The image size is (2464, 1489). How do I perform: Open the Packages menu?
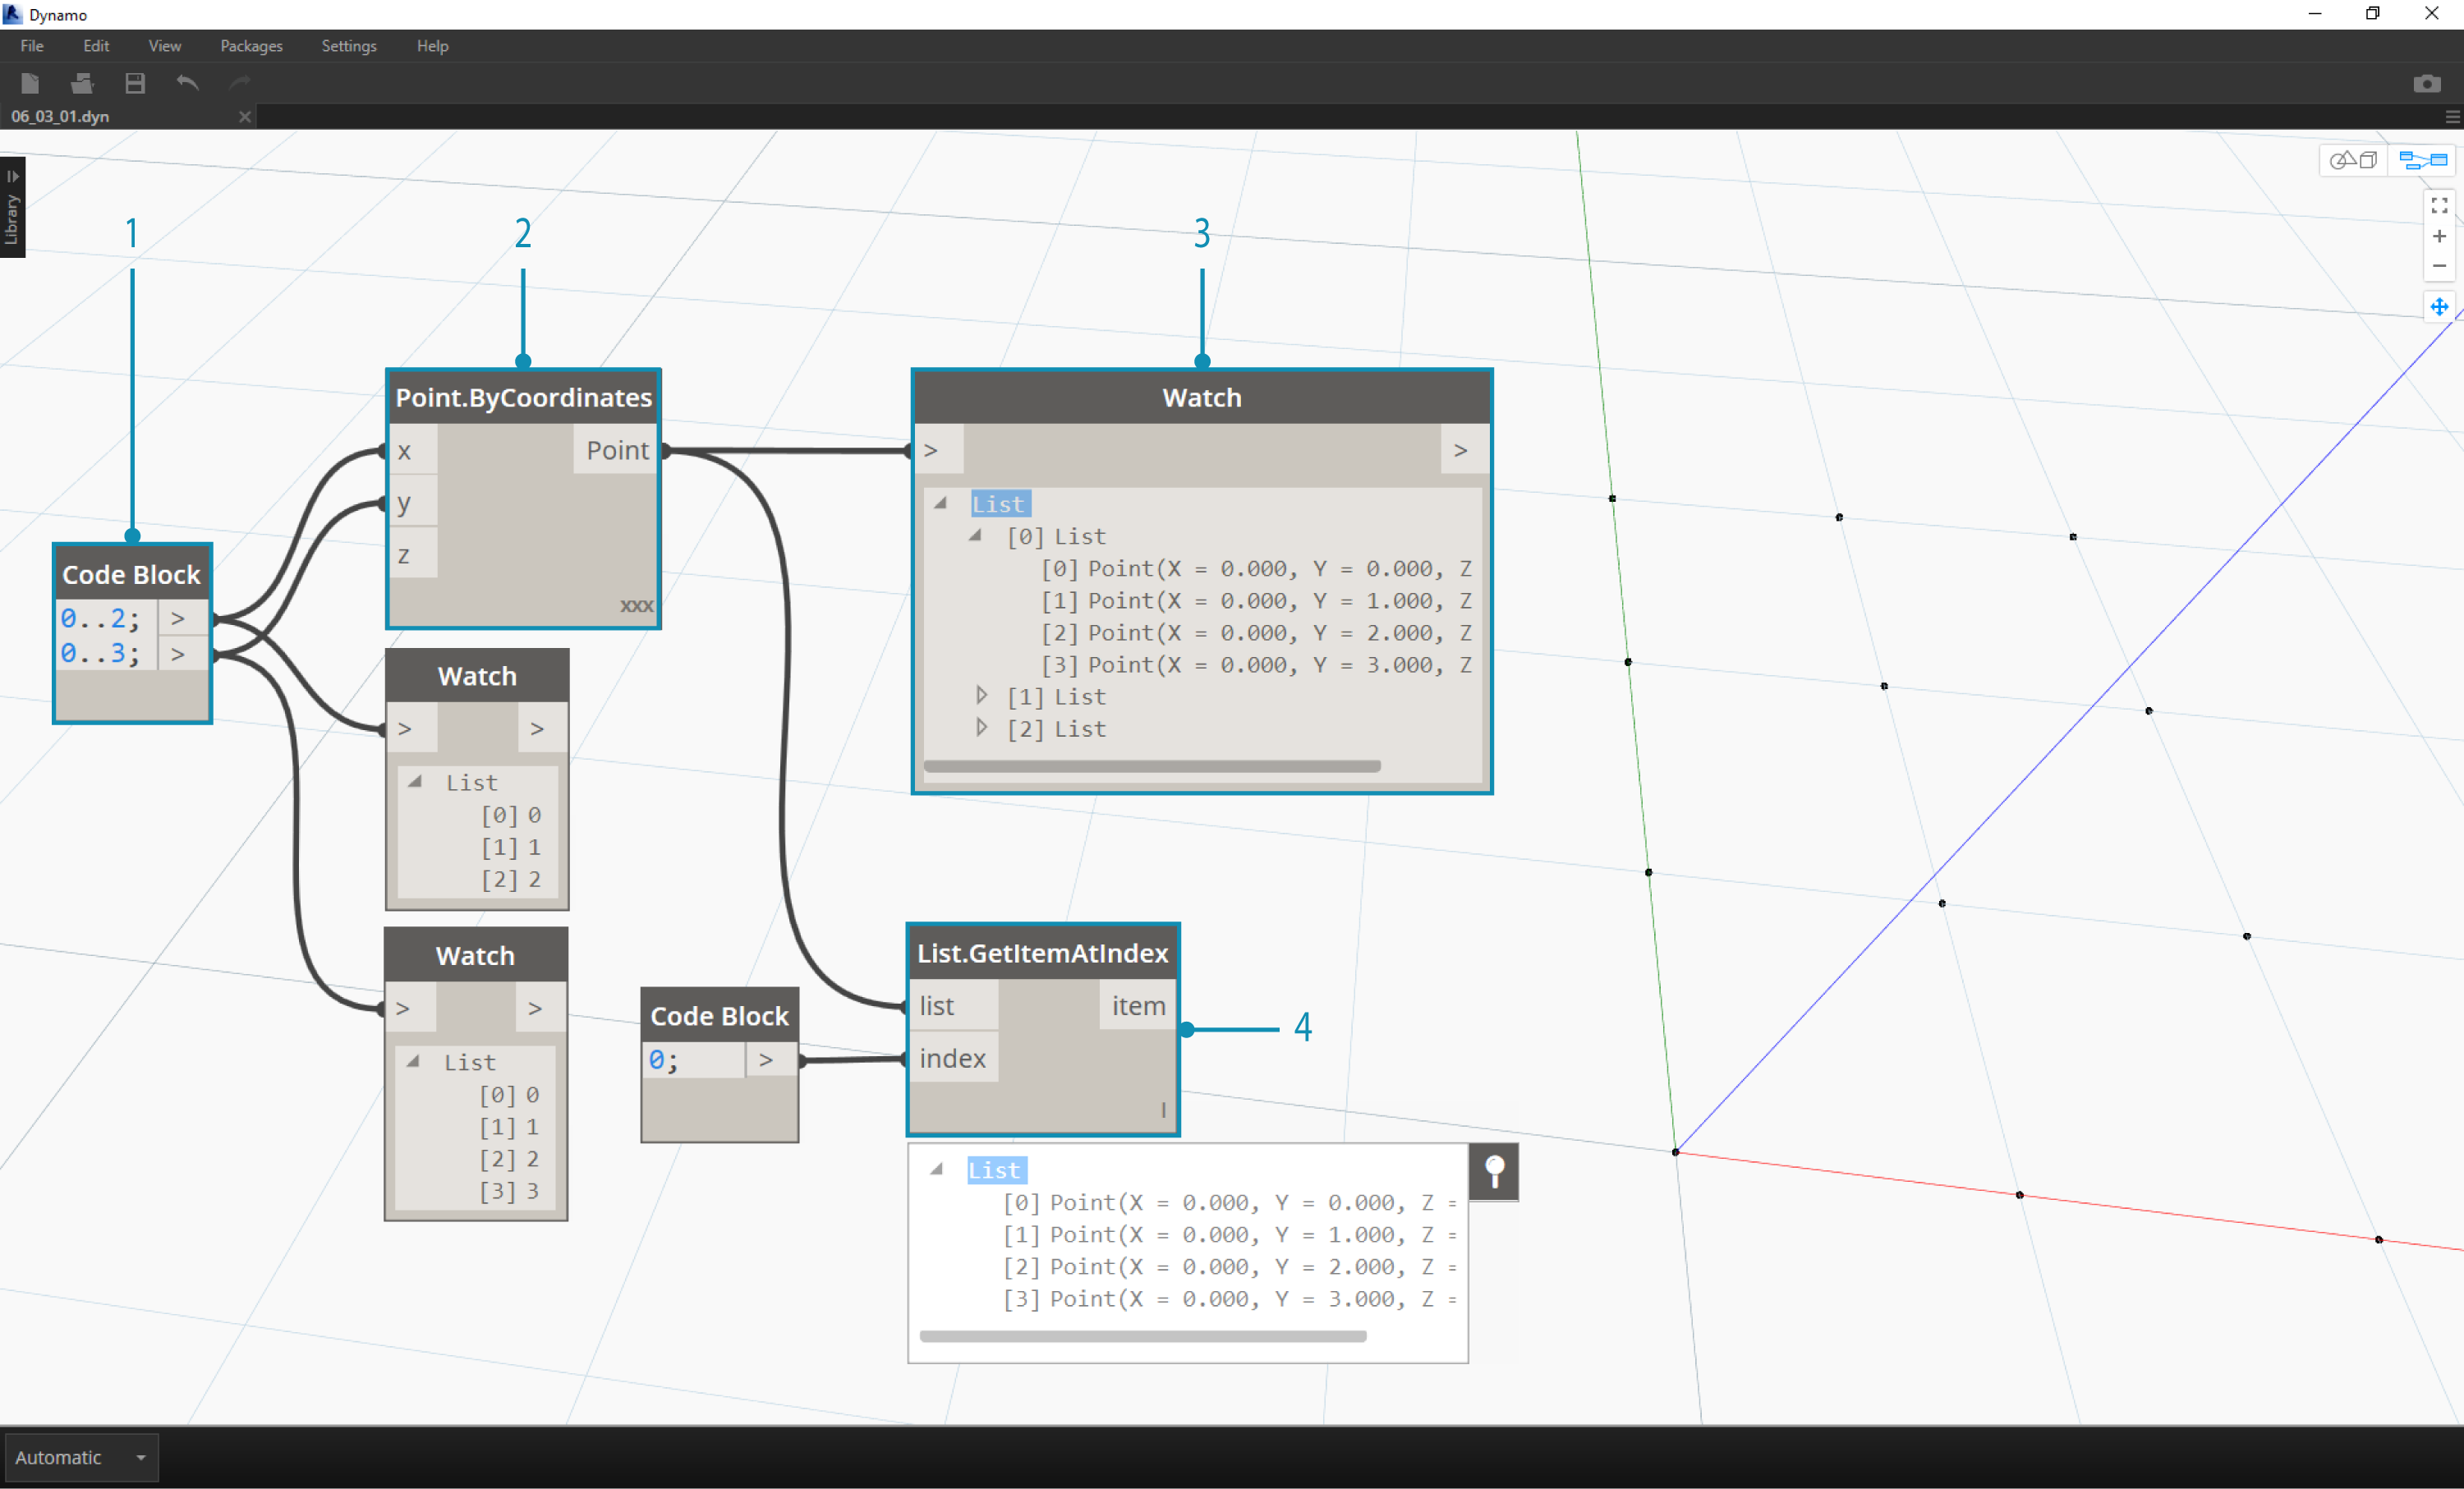point(251,46)
